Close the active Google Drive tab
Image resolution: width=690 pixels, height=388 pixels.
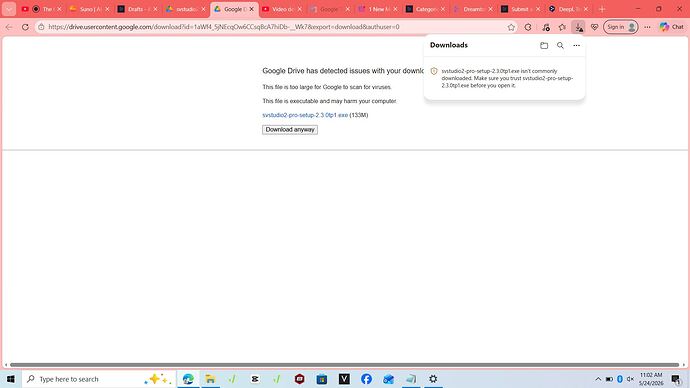[251, 9]
